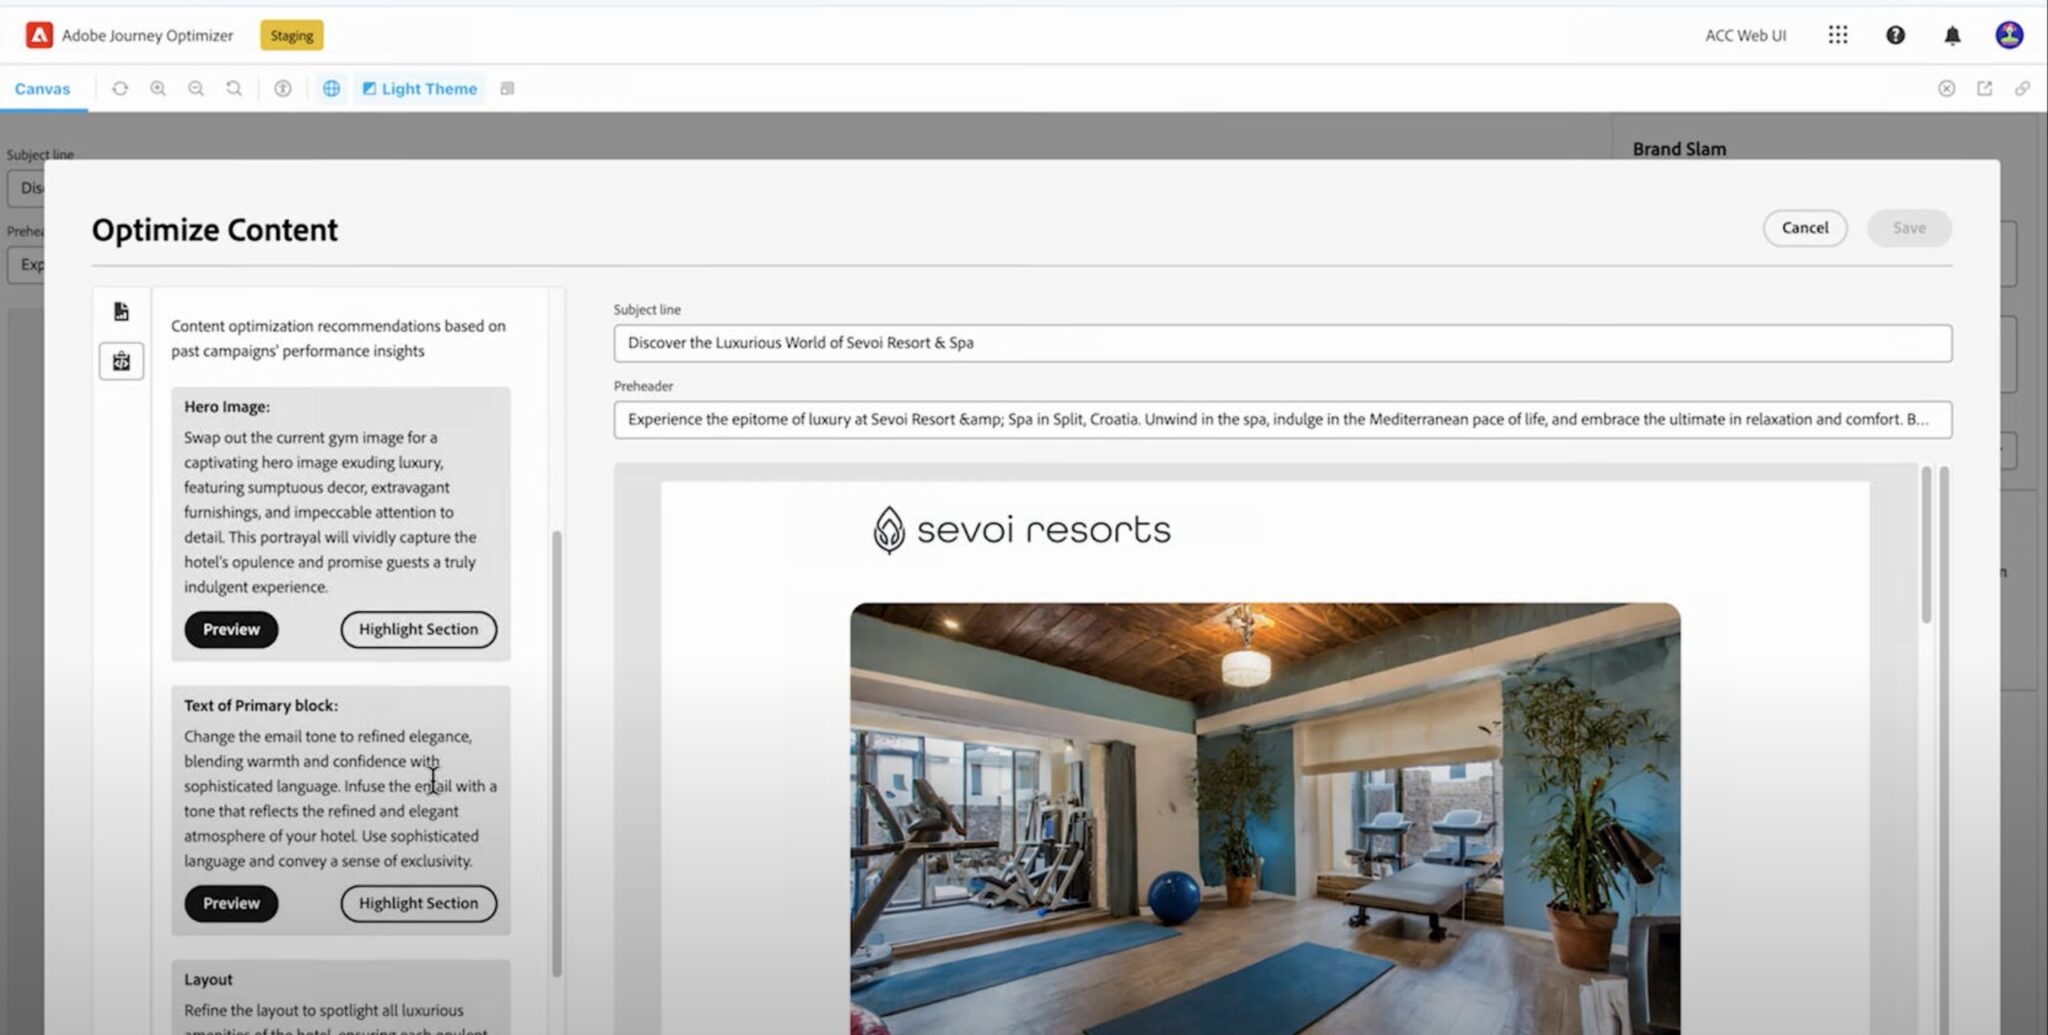Viewport: 2048px width, 1035px height.
Task: Click Cancel in the Optimize Content dialog
Action: pyautogui.click(x=1804, y=228)
